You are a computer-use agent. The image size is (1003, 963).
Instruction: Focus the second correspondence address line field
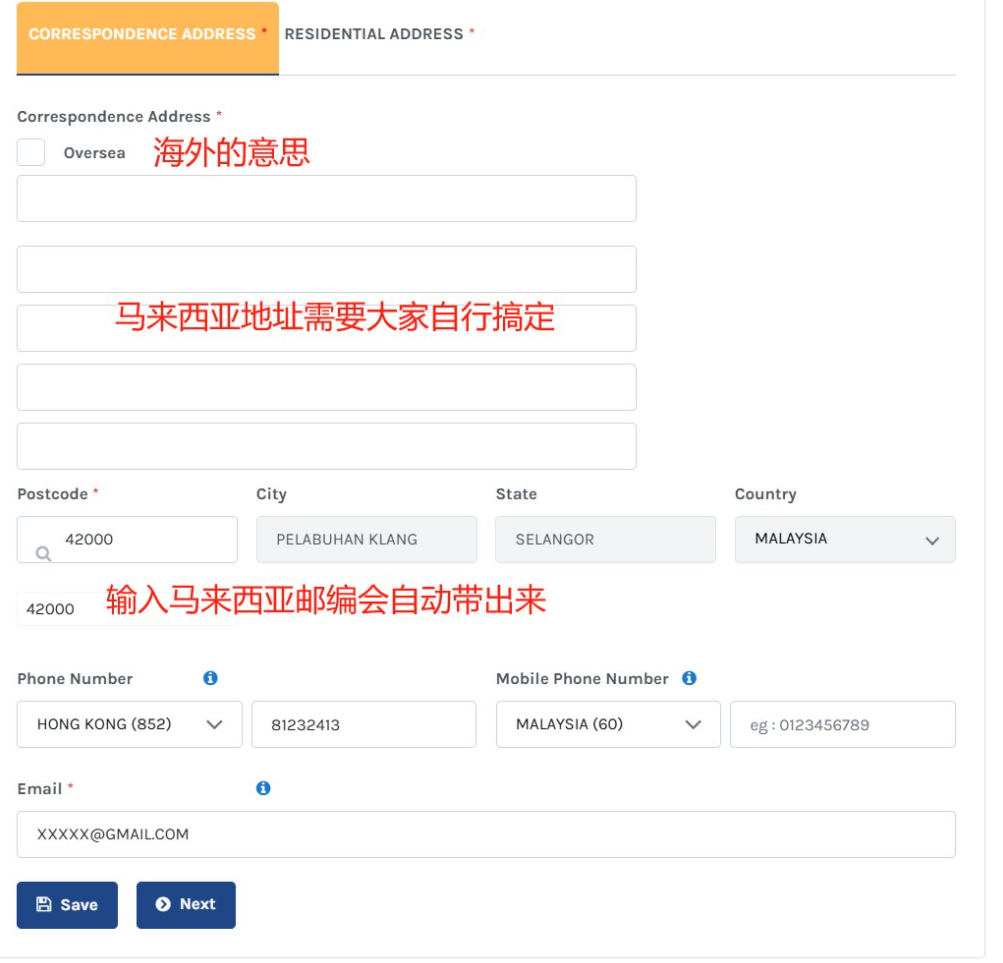tap(326, 269)
